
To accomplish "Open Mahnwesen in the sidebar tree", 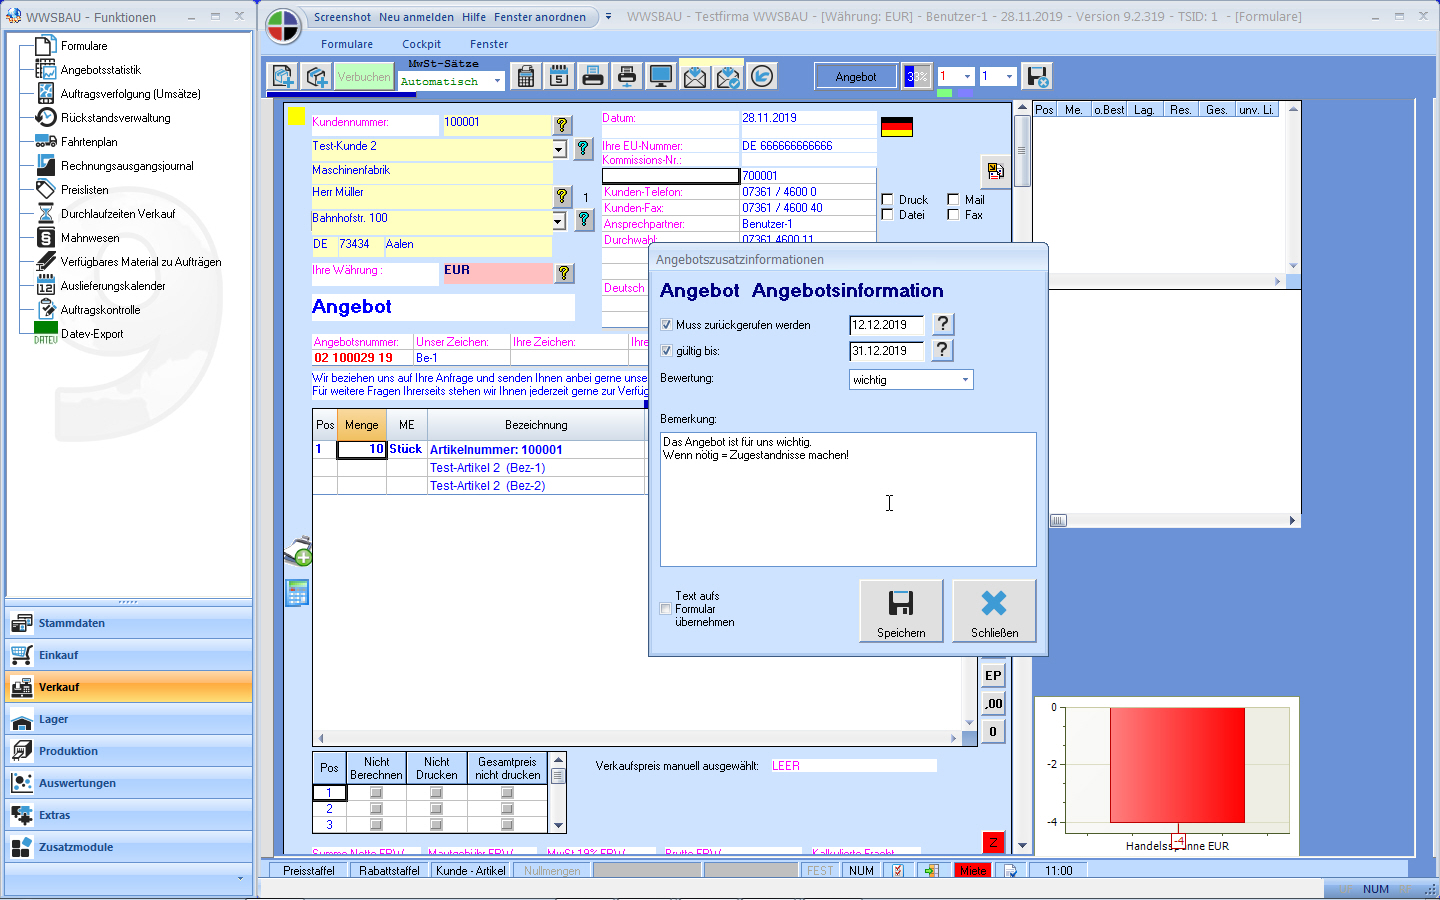I will [90, 238].
